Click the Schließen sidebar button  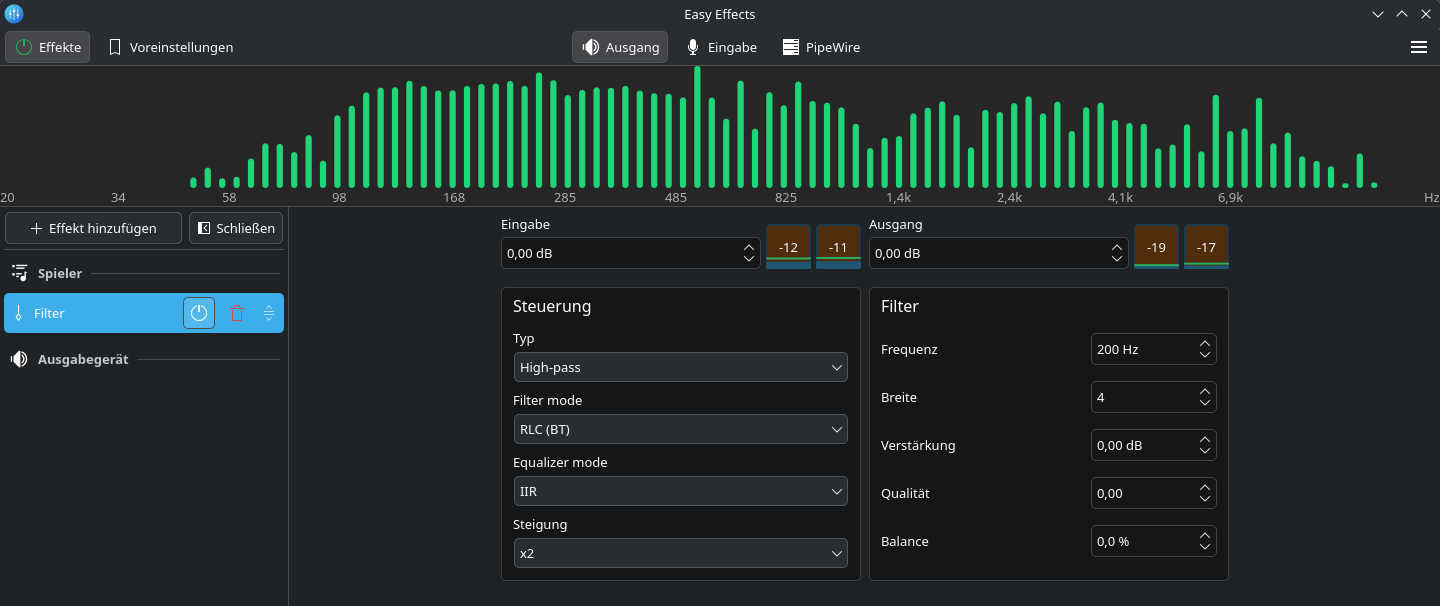[x=236, y=228]
